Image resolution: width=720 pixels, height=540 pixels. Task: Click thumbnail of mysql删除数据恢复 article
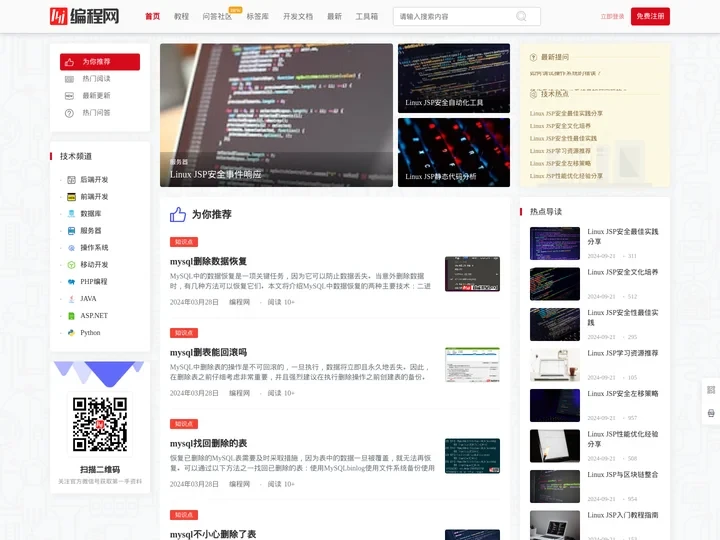[x=472, y=274]
